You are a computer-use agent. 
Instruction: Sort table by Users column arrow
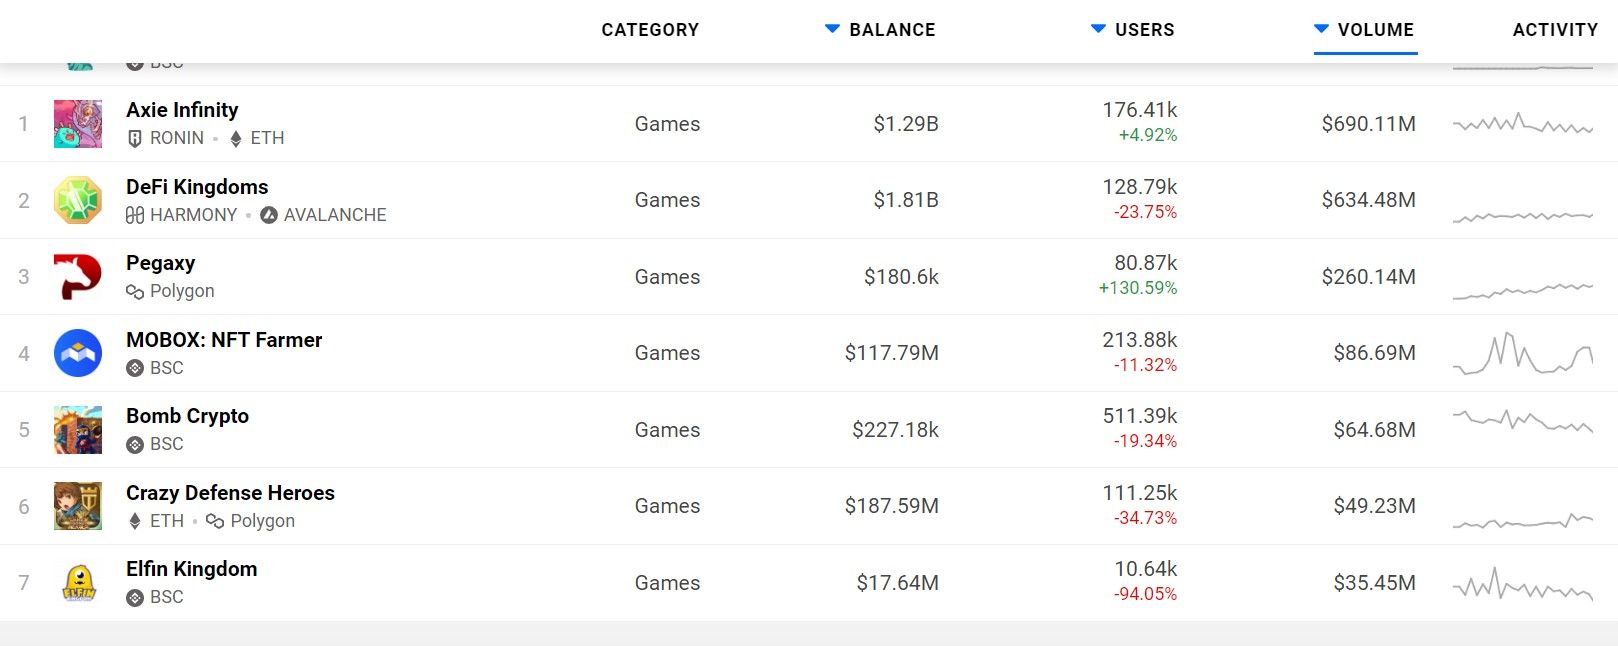(1098, 29)
